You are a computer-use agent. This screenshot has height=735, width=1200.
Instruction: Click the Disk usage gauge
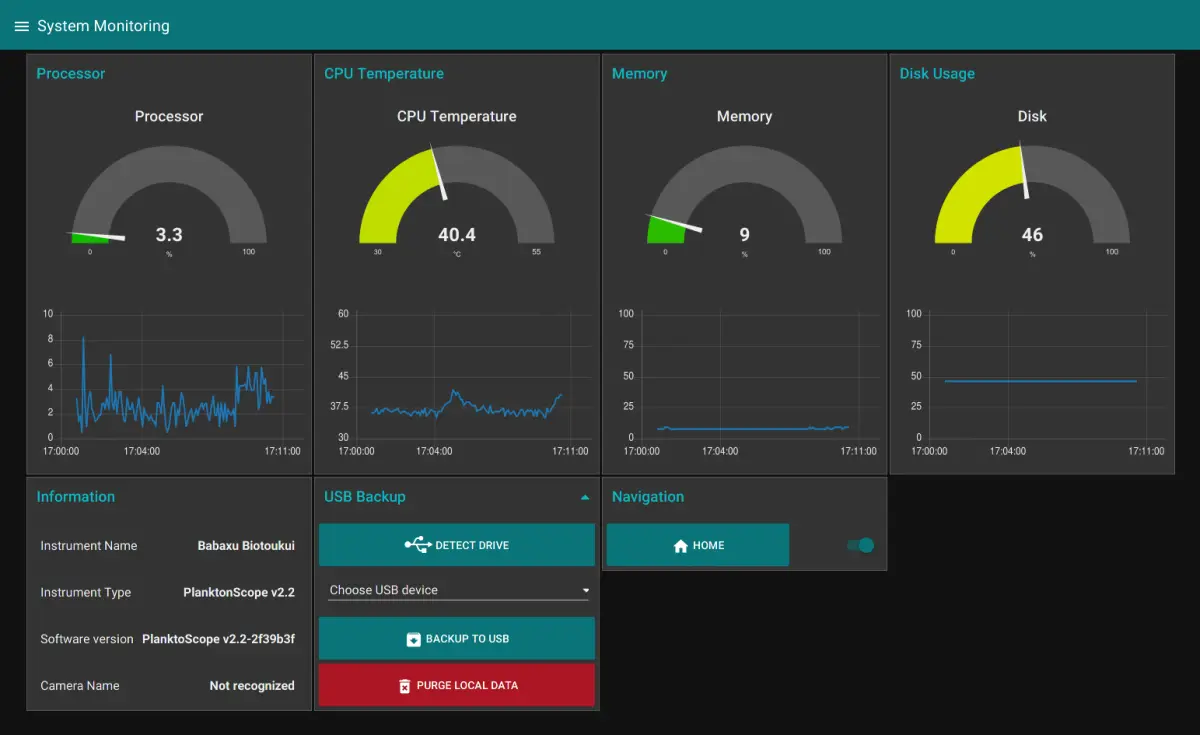click(x=1032, y=195)
